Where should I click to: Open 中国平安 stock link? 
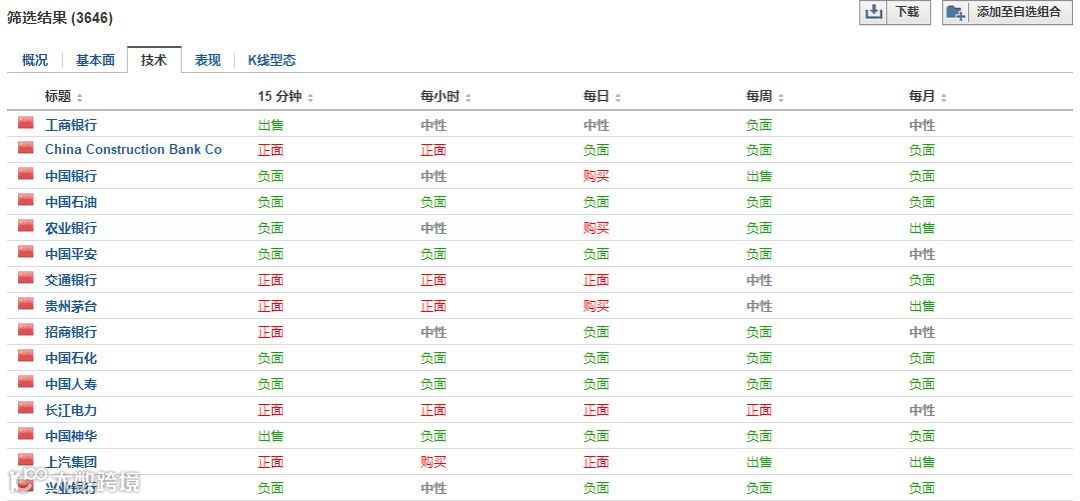(71, 254)
